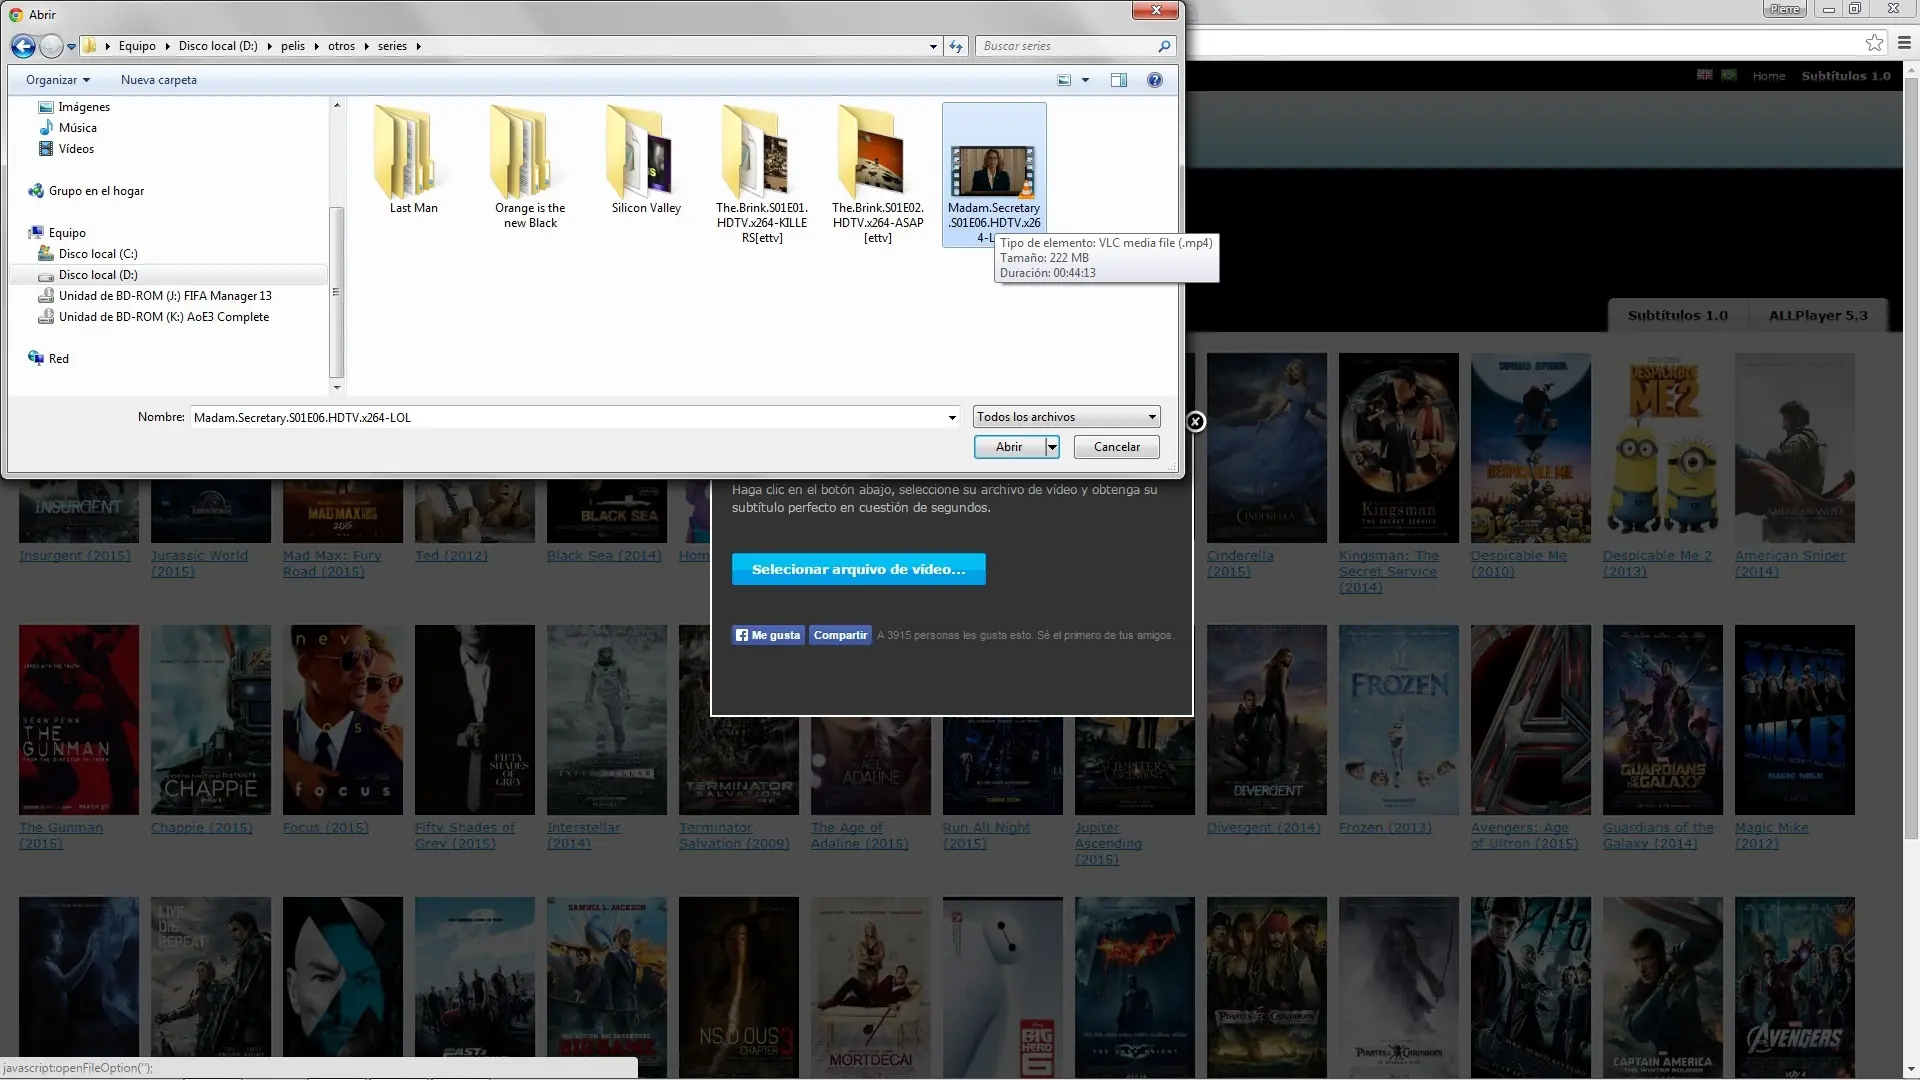Click the arrow after Equipo in breadcrumb
Viewport: 1920px width, 1080px height.
tap(167, 46)
